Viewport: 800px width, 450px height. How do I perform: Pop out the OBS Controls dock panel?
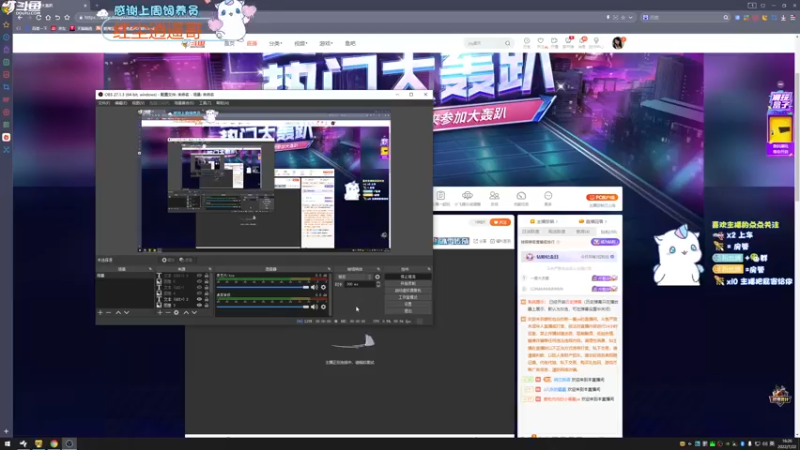click(x=429, y=269)
